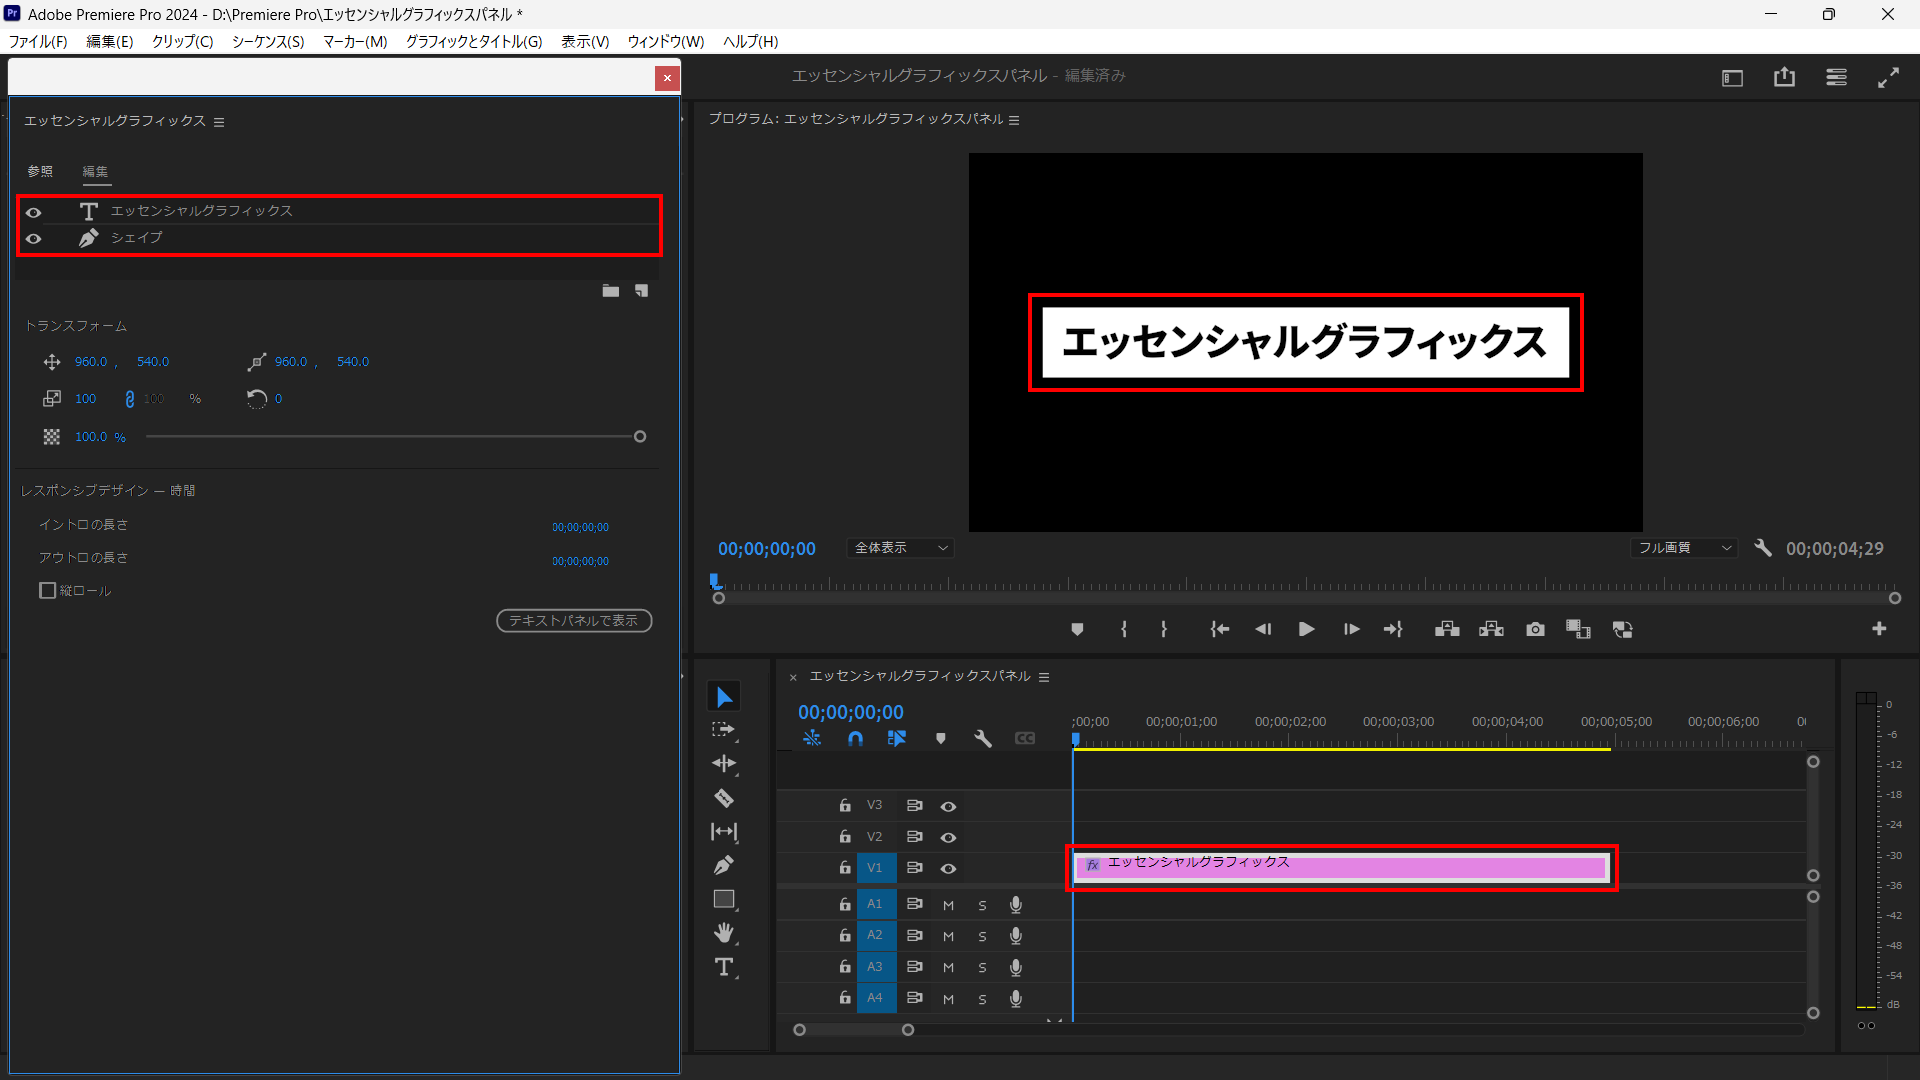1920x1080 pixels.
Task: Click the Quick Export share icon
Action: (x=1784, y=77)
